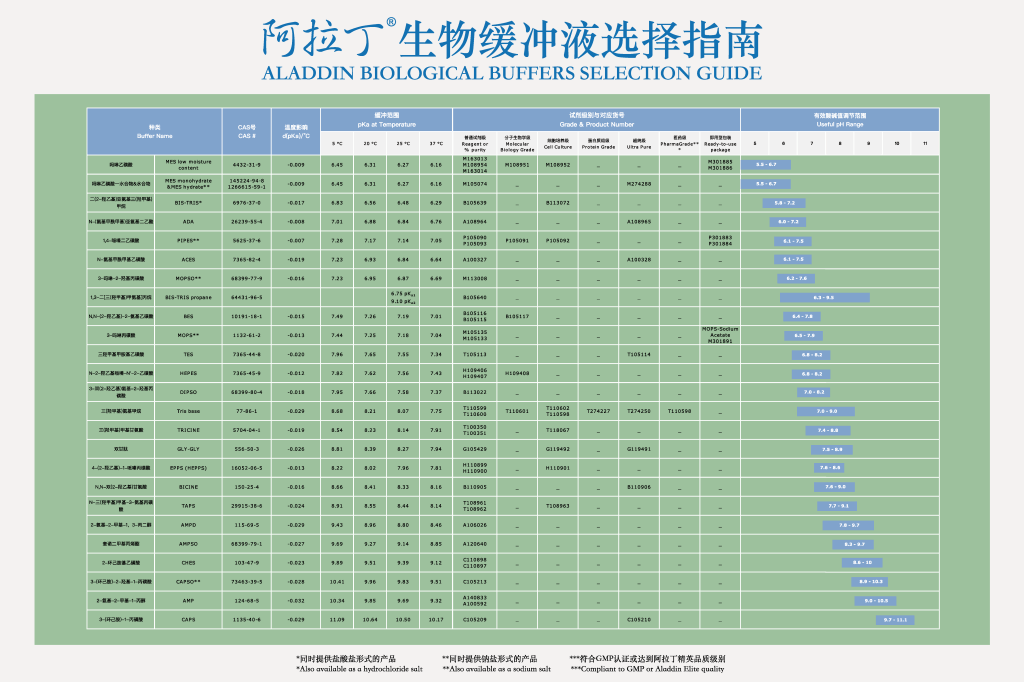Select product number 'A108965'
This screenshot has width=1024, height=682.
(639, 221)
